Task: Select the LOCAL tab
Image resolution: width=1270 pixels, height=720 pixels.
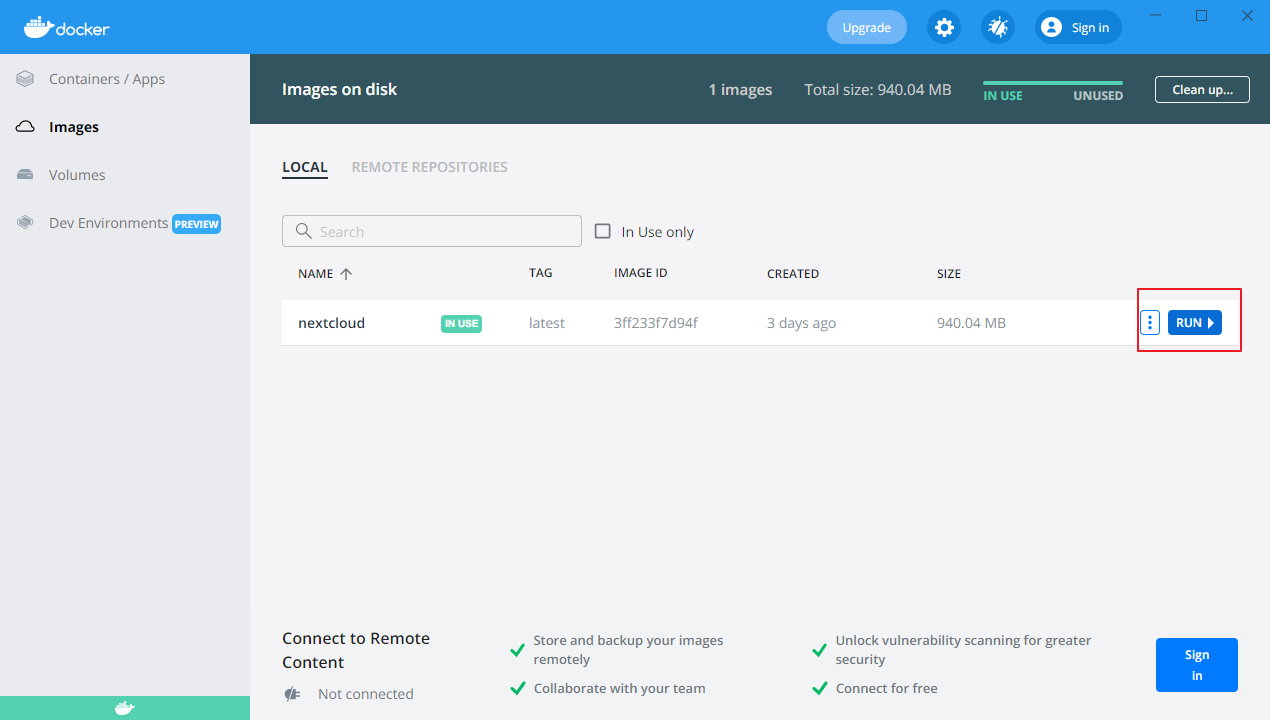Action: [305, 167]
